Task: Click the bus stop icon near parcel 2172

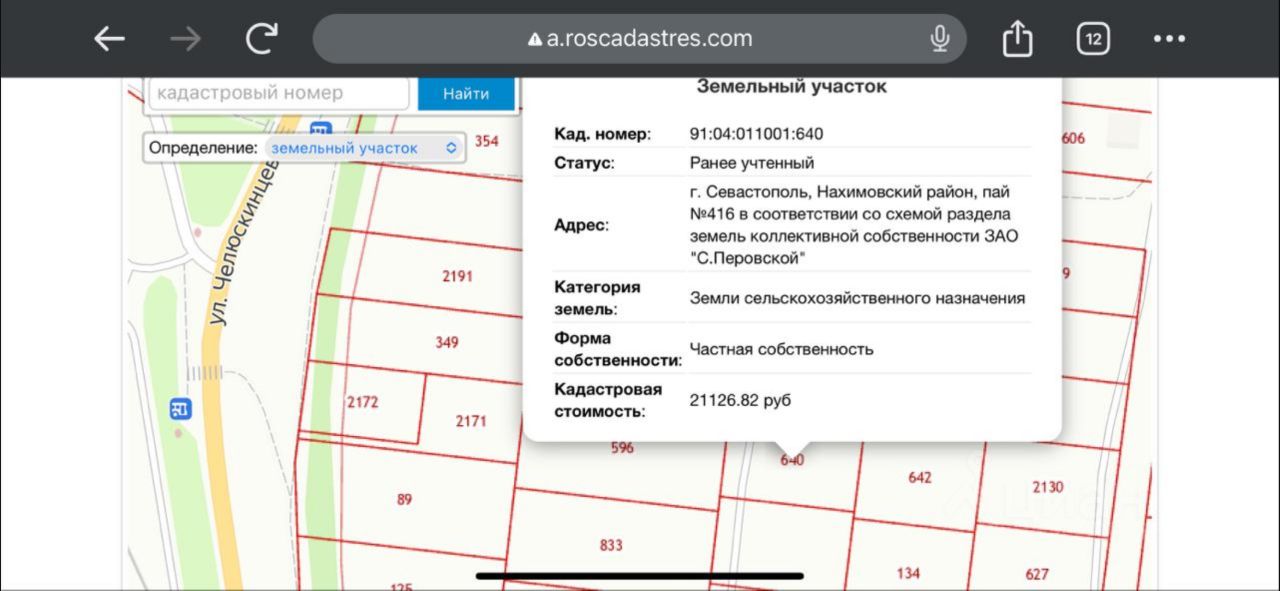Action: [x=180, y=408]
